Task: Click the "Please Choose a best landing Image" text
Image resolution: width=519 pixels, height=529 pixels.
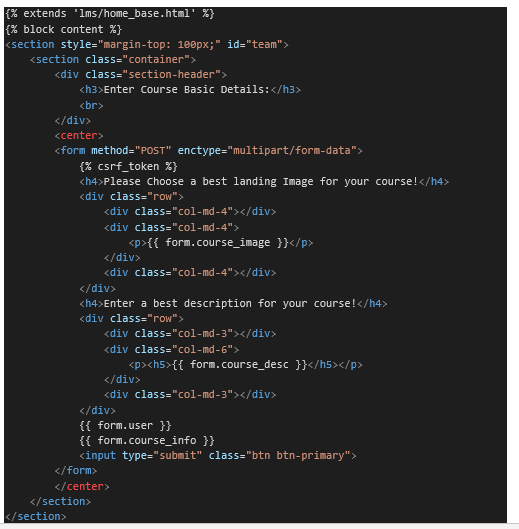Action: pyautogui.click(x=212, y=182)
